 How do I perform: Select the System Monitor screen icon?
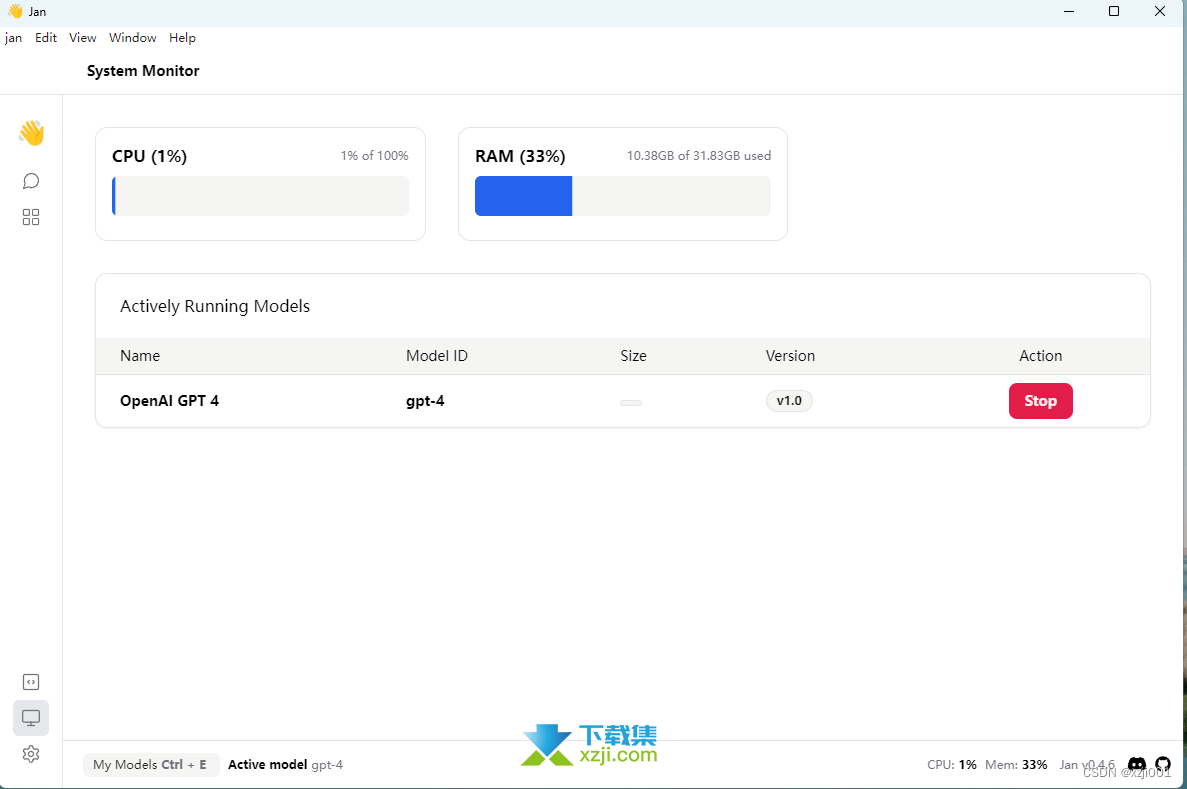(x=31, y=718)
